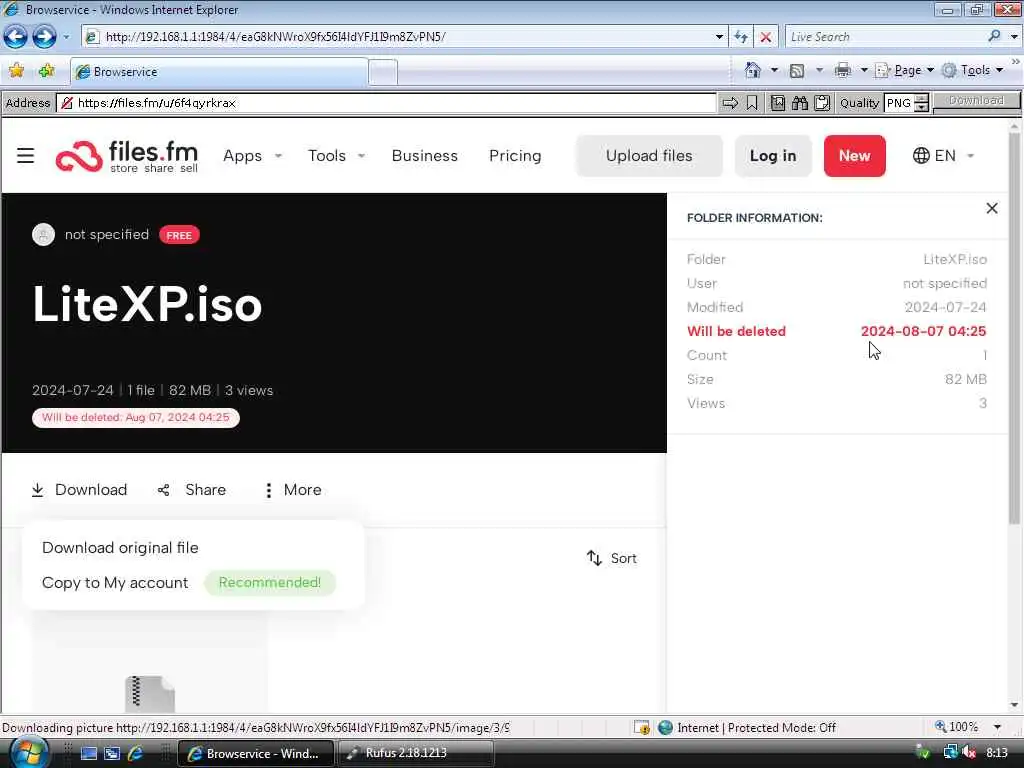
Task: Click the Log in button
Action: coord(773,155)
